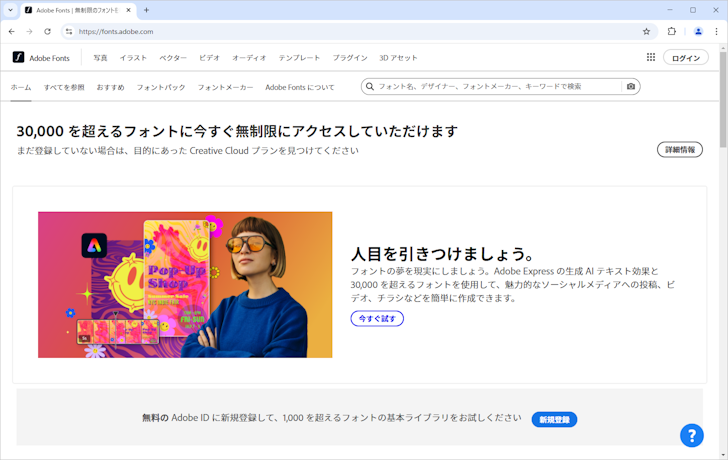Select the ホーム tab
Image resolution: width=728 pixels, height=460 pixels.
coord(21,87)
